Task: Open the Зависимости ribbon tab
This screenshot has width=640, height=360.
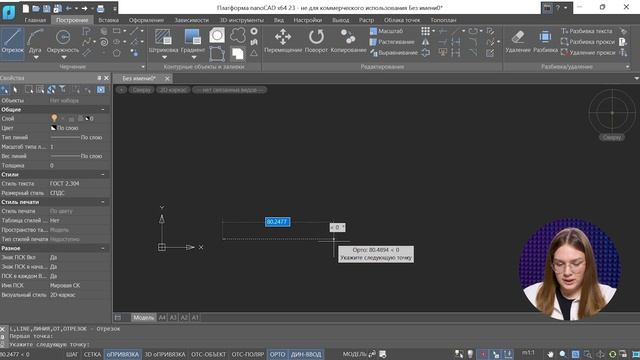Action: click(x=191, y=20)
